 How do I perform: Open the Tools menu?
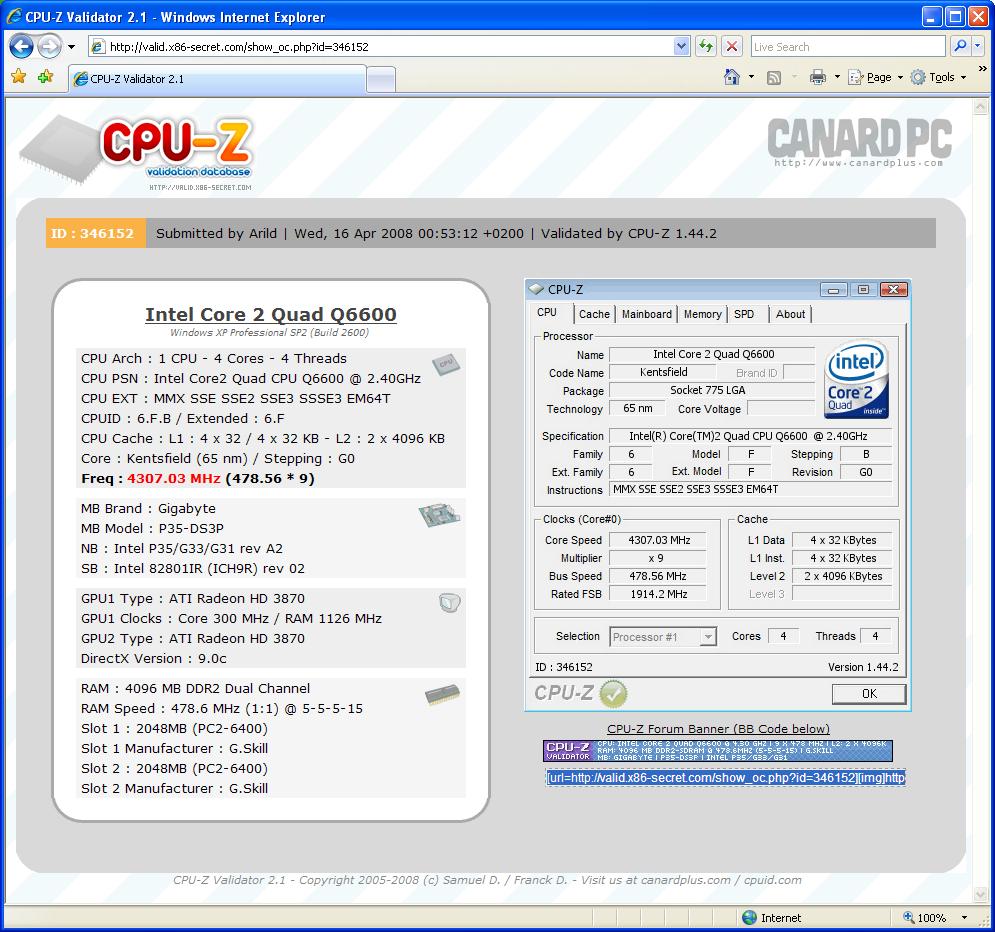pos(938,77)
